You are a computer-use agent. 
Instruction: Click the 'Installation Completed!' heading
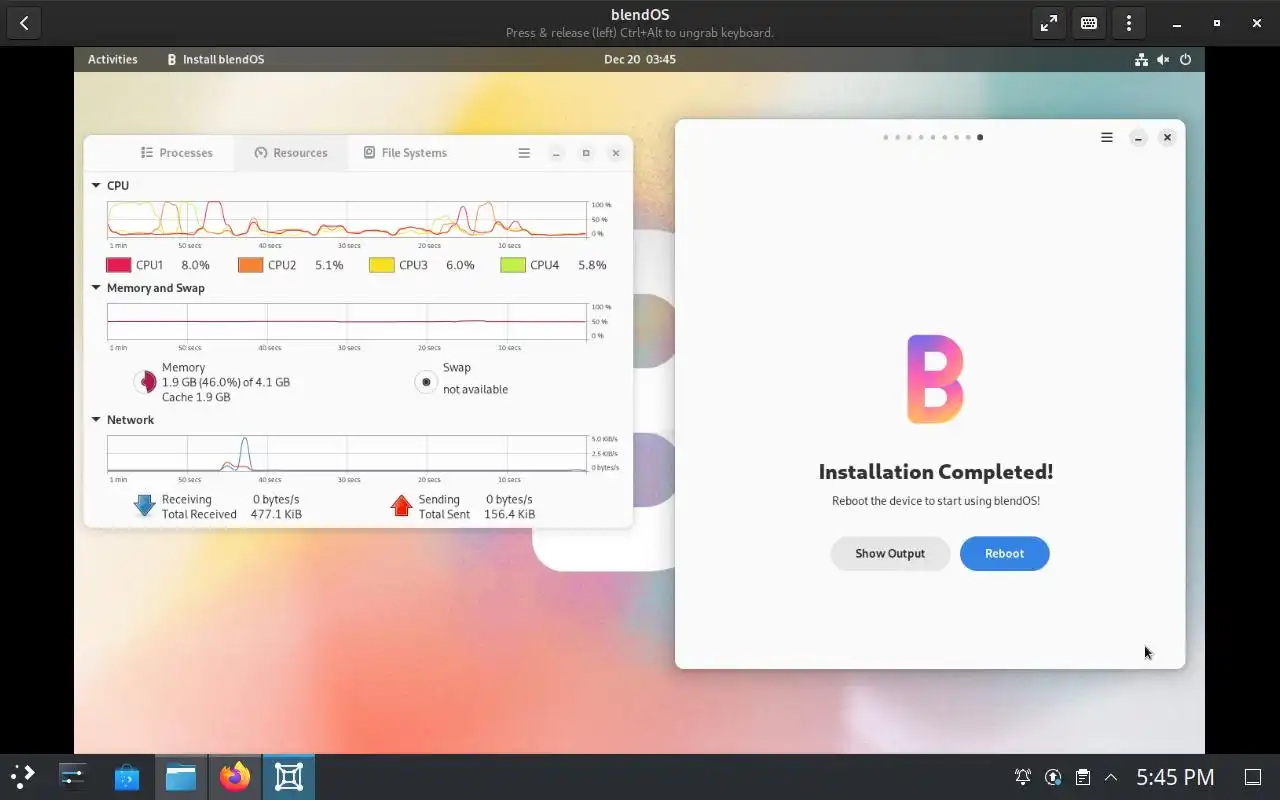point(936,472)
